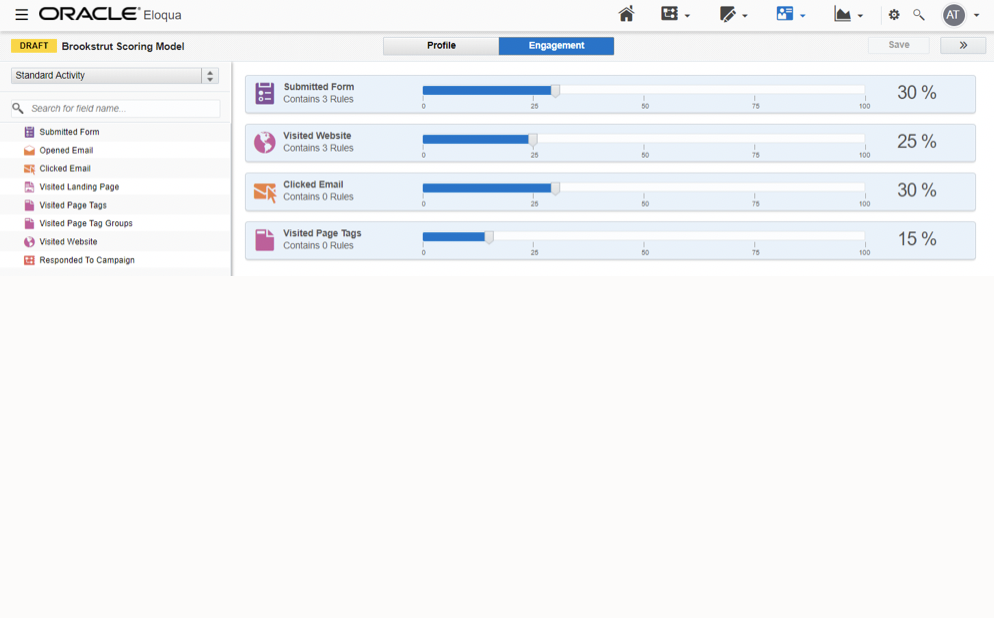This screenshot has width=994, height=618.
Task: Click the search magnifier in top bar
Action: [x=919, y=15]
